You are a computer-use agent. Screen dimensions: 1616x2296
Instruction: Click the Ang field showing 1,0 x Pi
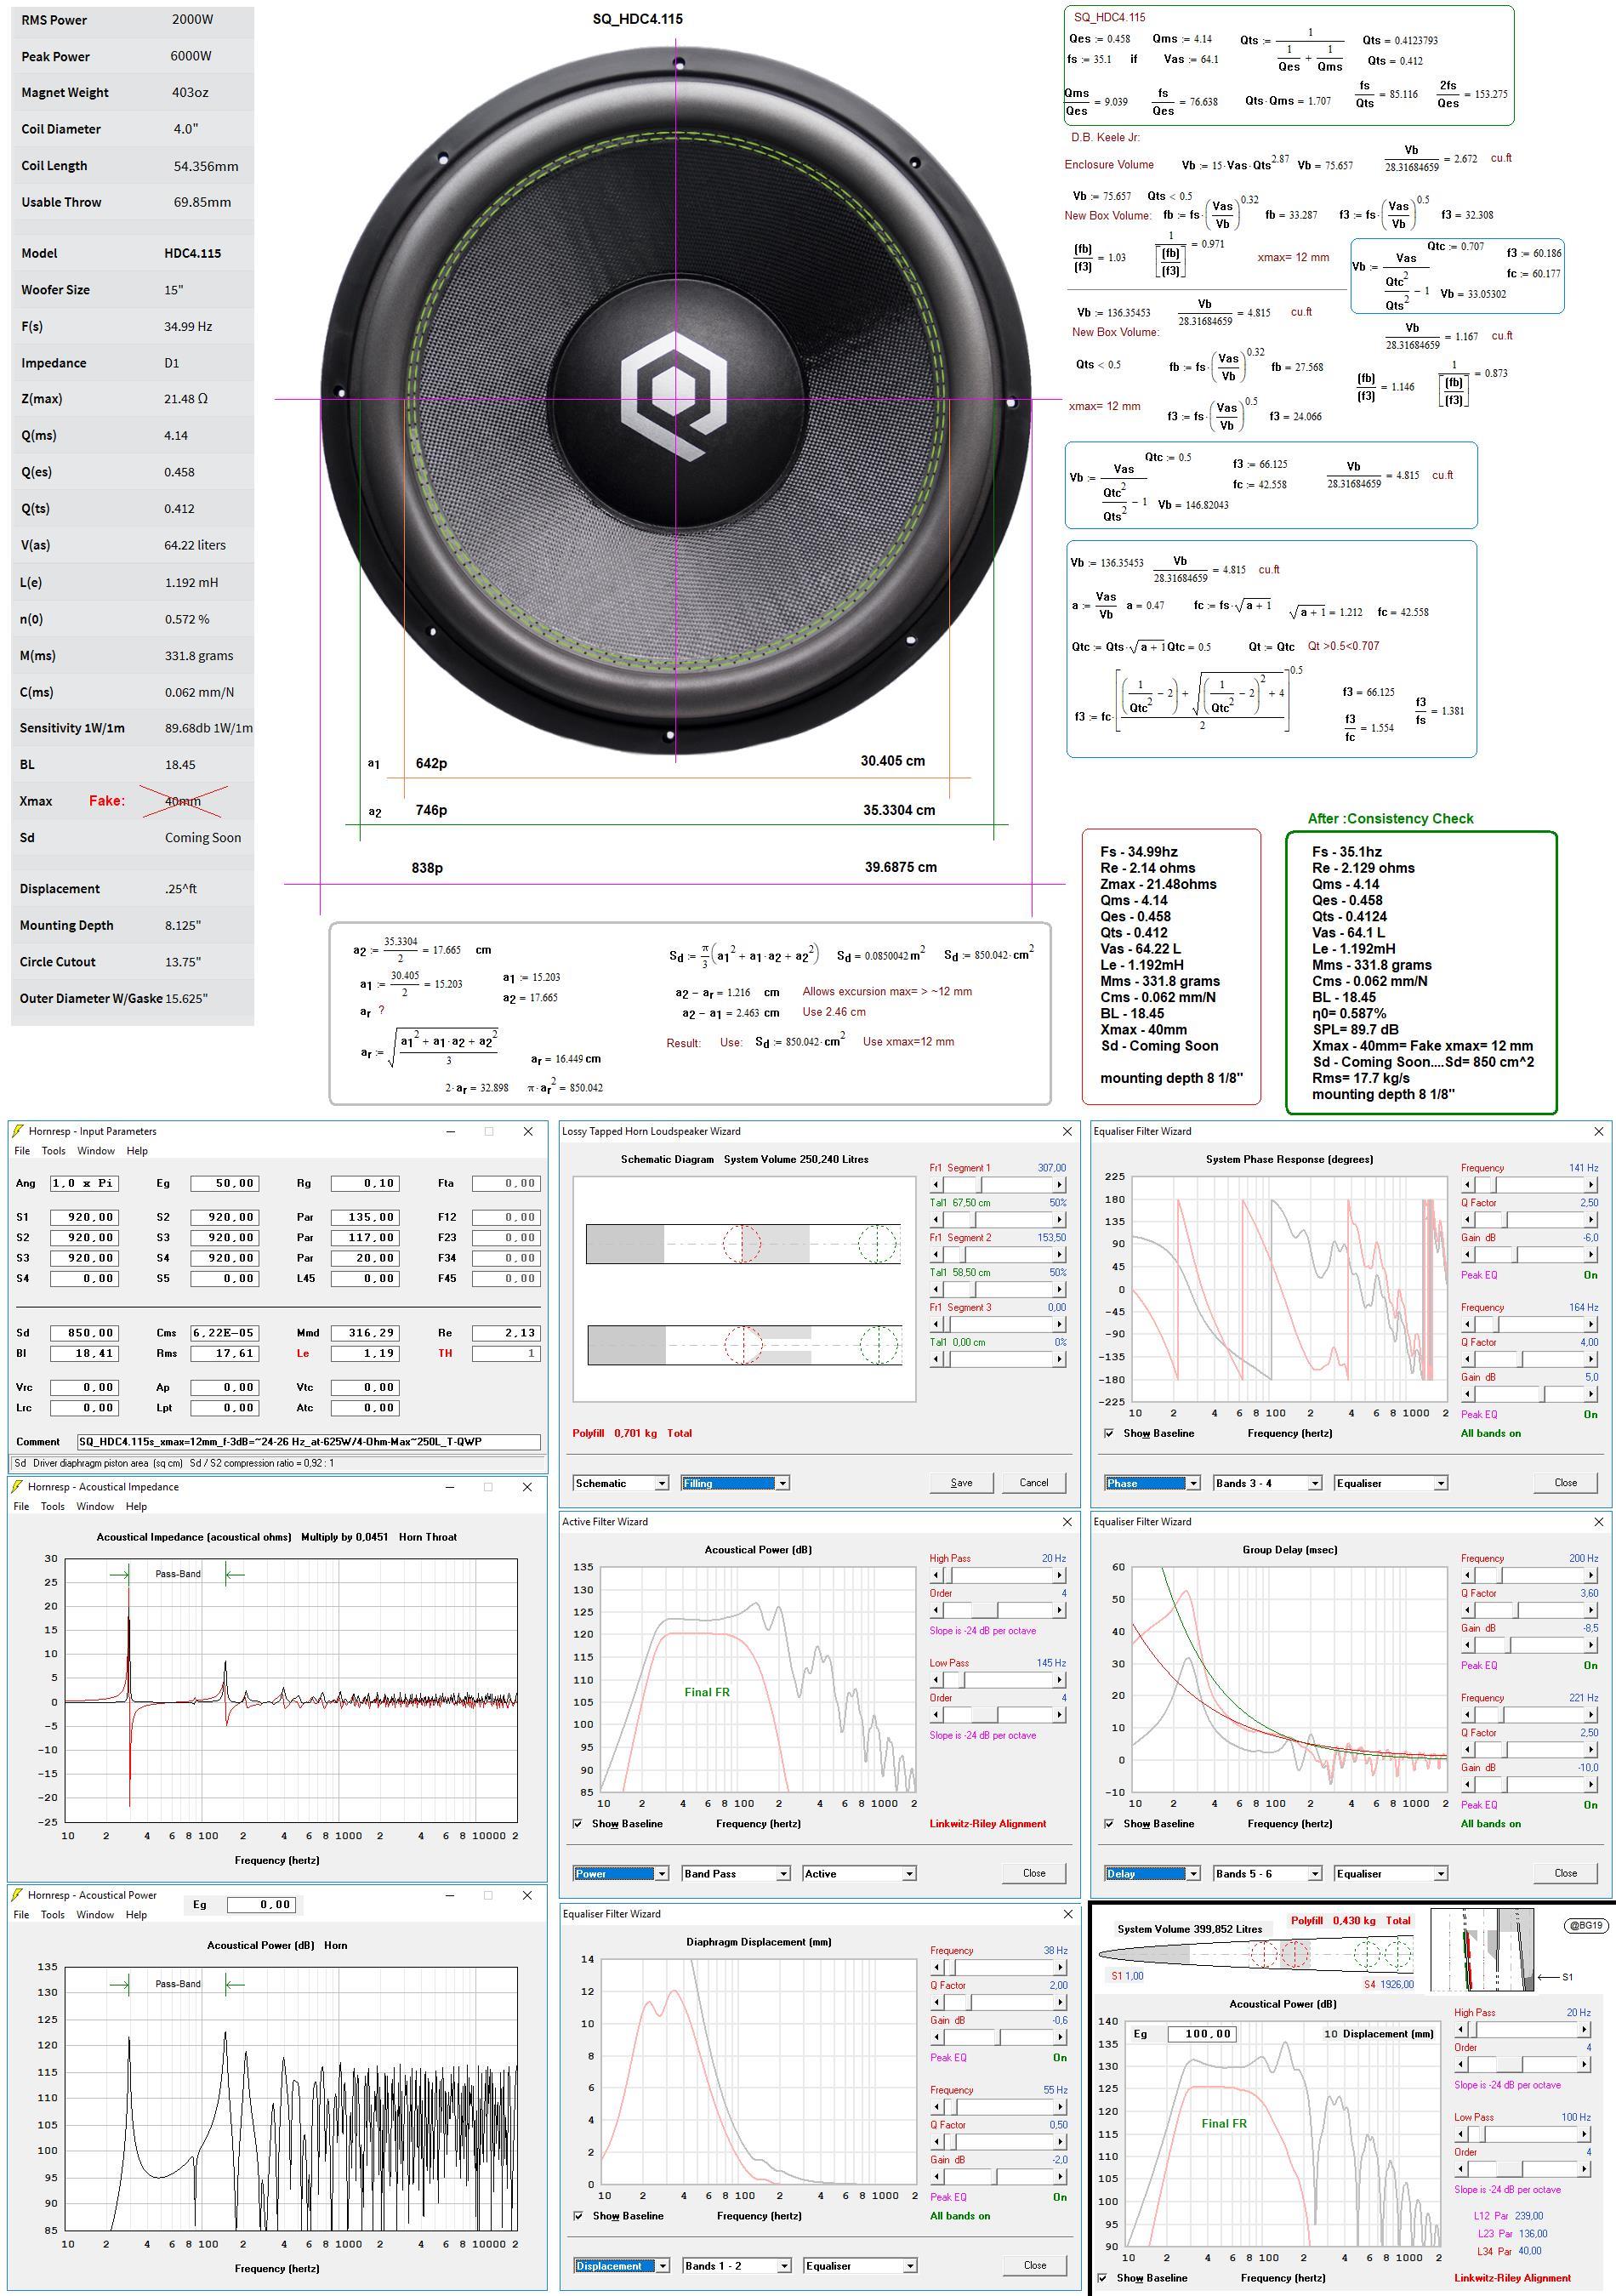click(84, 1183)
